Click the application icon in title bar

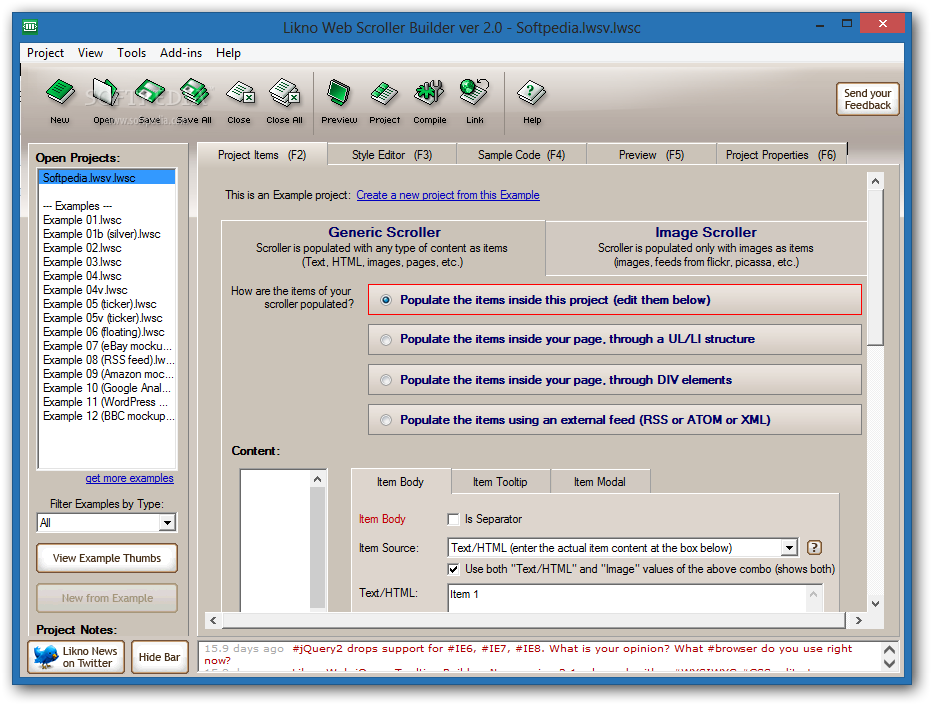30,27
